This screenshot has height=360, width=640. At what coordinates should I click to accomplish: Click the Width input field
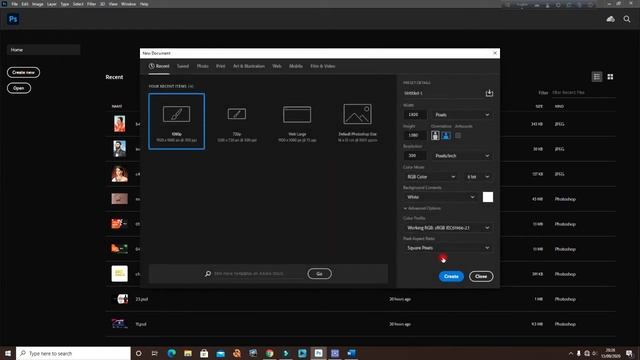click(415, 115)
